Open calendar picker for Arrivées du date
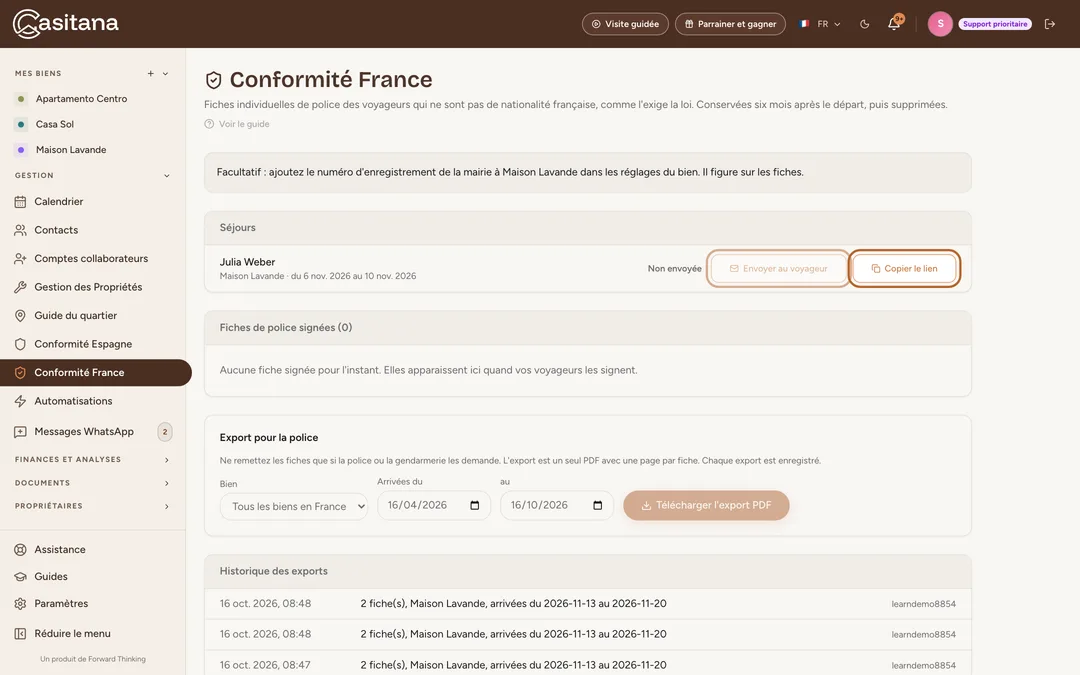The width and height of the screenshot is (1080, 675). point(475,506)
